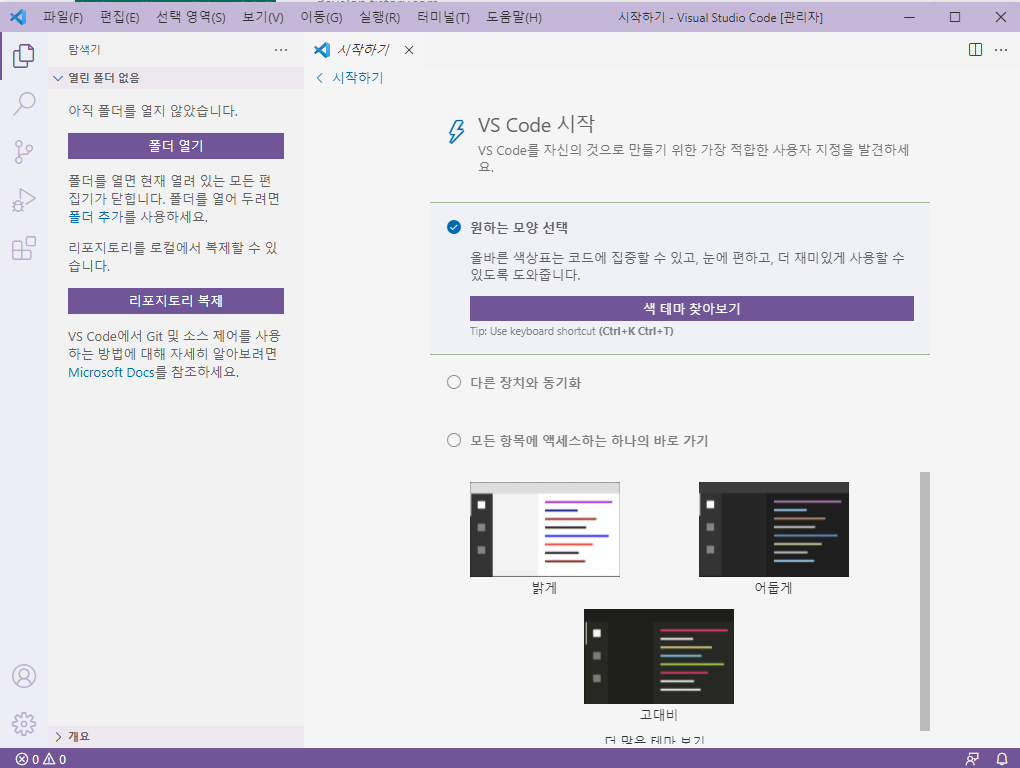Collapse the 열린 폴더 없음 section

pyautogui.click(x=176, y=78)
